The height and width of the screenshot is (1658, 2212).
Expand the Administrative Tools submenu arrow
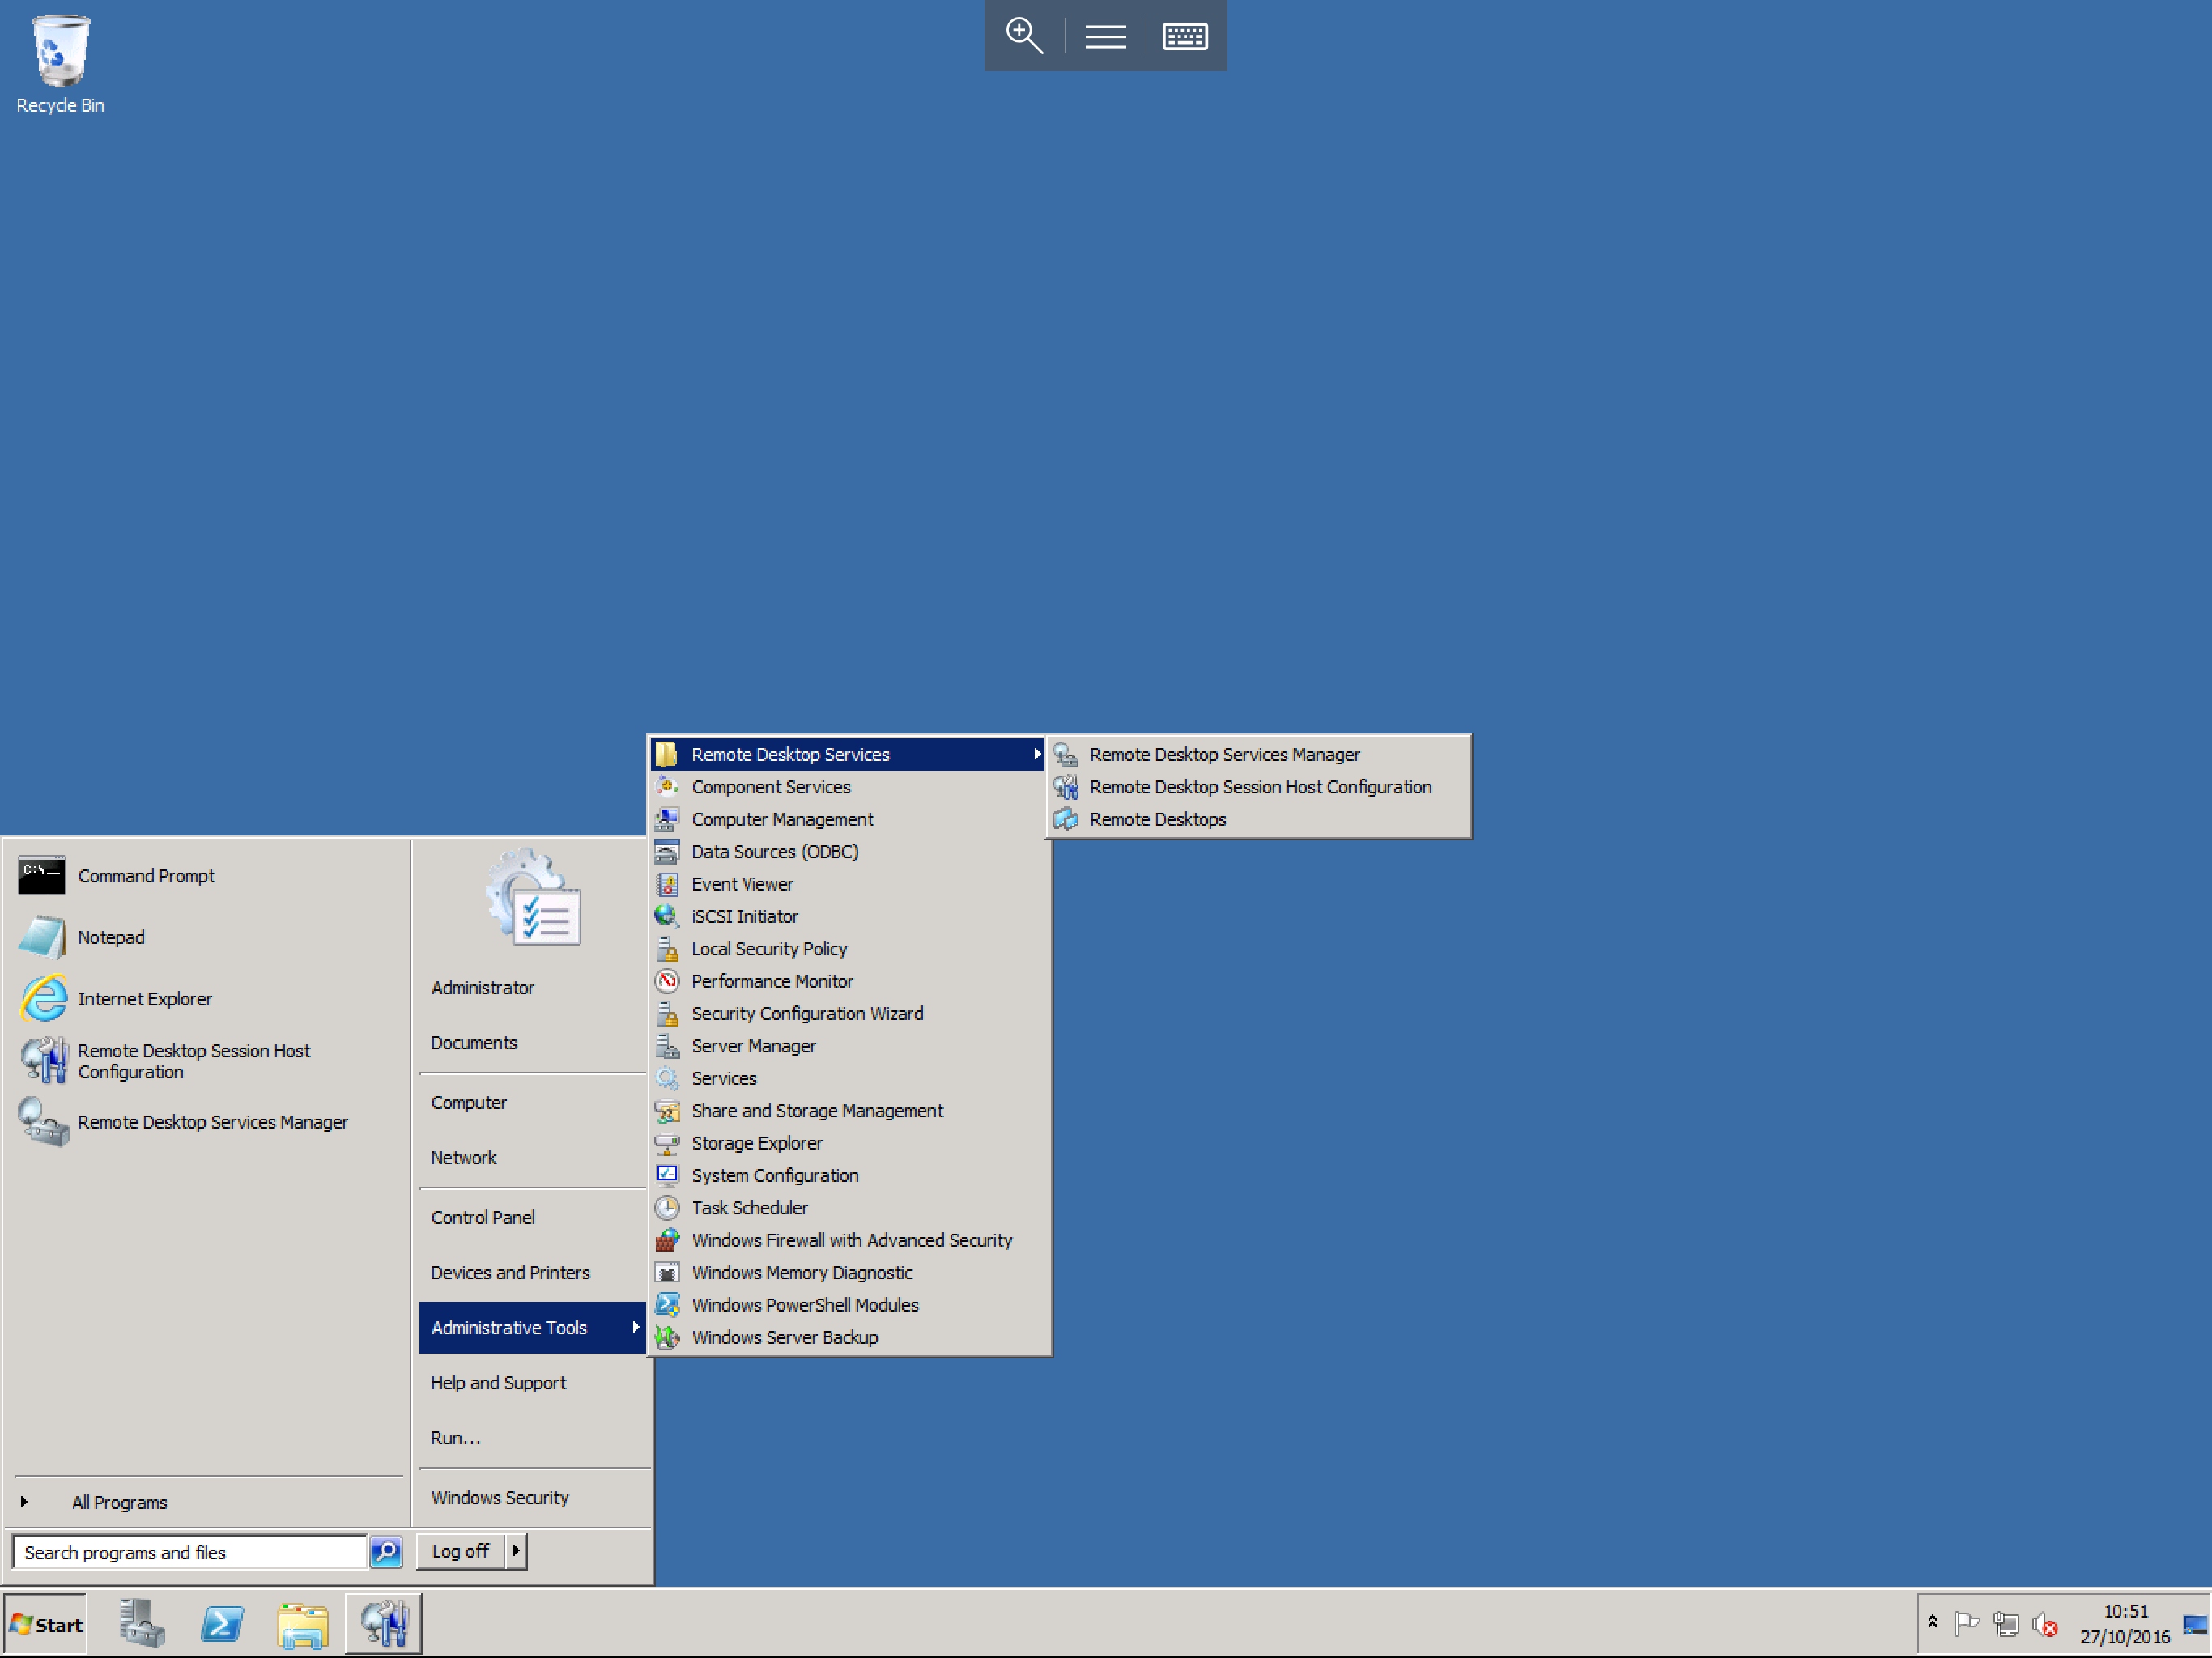click(x=635, y=1327)
